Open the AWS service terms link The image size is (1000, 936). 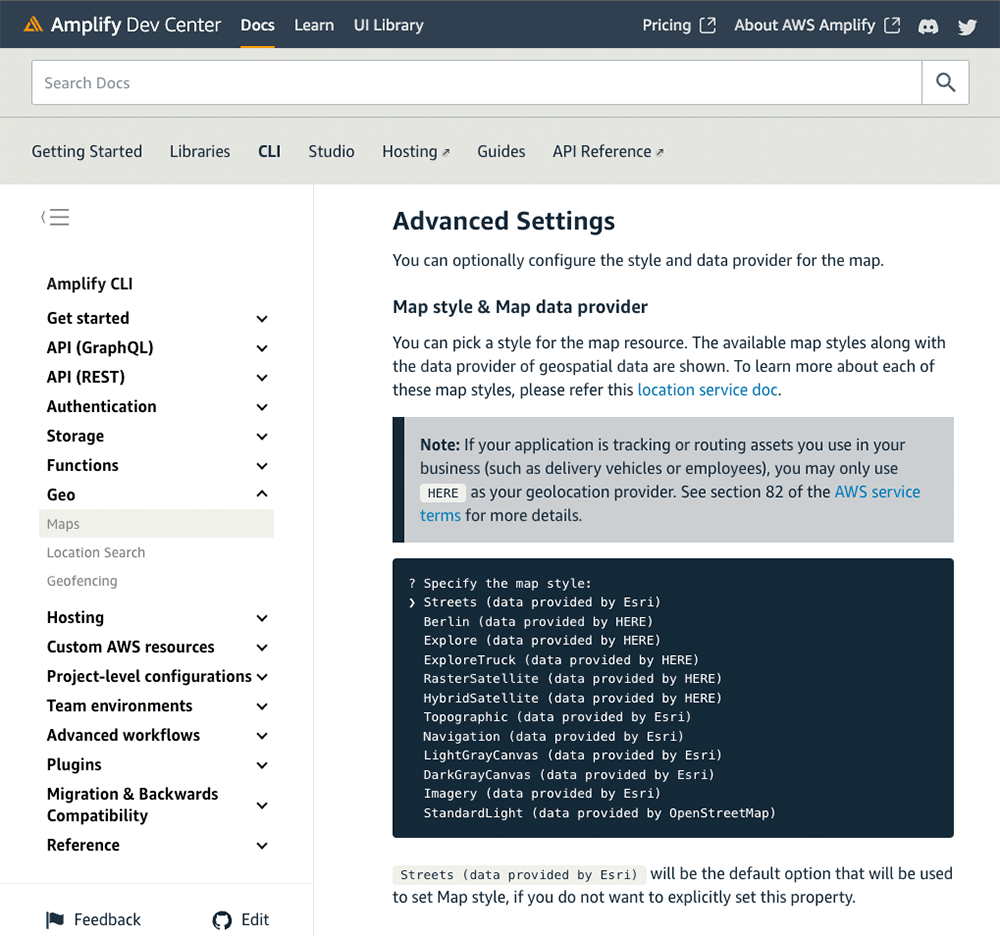tap(877, 492)
